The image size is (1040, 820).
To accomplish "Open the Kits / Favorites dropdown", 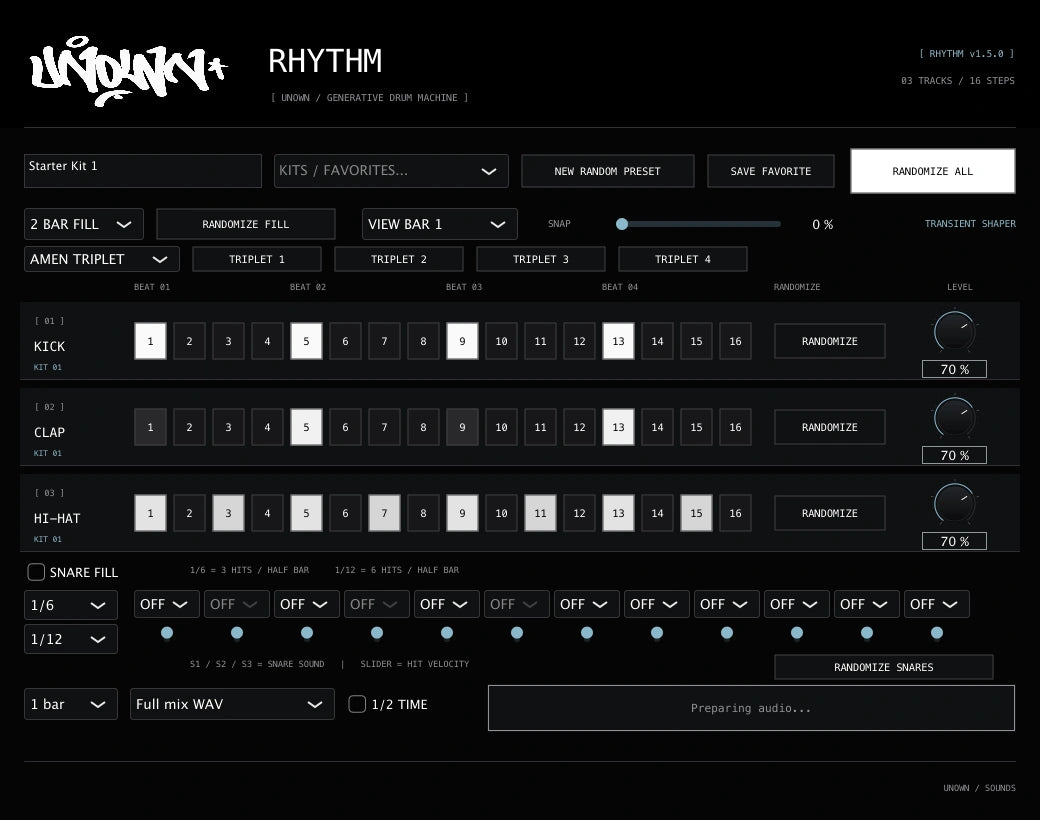I will 391,171.
